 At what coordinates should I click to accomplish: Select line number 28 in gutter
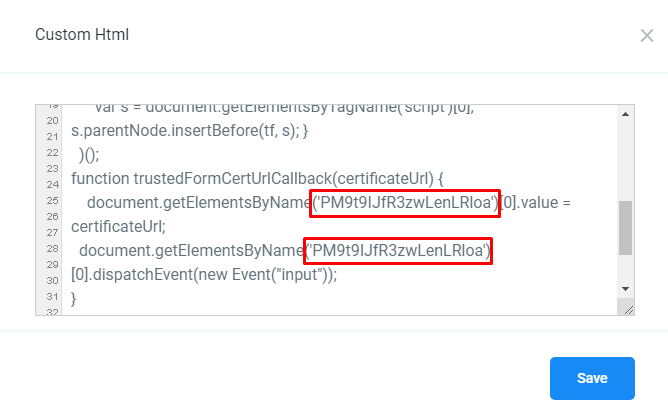click(52, 248)
